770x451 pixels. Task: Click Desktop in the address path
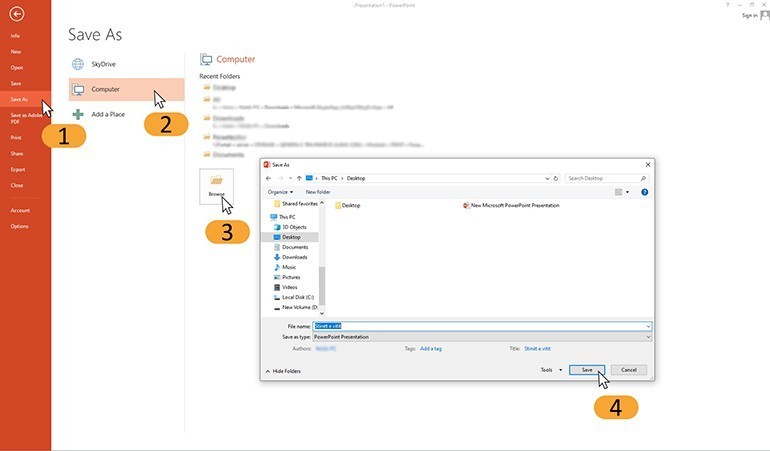[356, 178]
